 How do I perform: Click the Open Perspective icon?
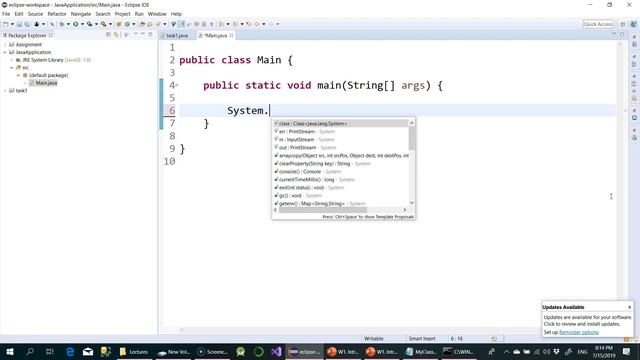tap(622, 24)
